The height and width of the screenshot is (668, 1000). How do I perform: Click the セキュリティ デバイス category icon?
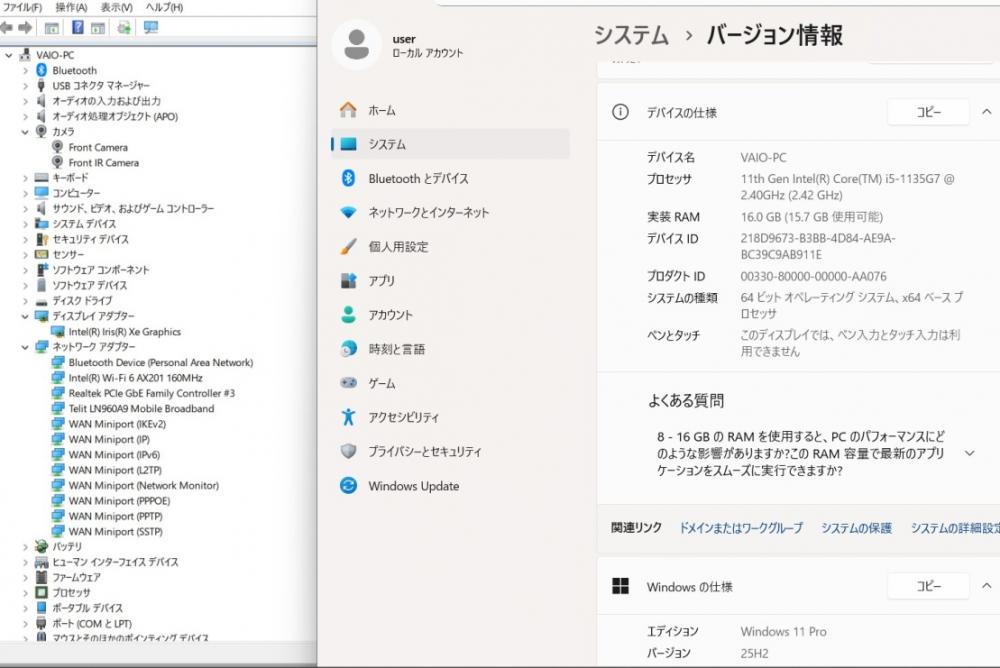(41, 239)
